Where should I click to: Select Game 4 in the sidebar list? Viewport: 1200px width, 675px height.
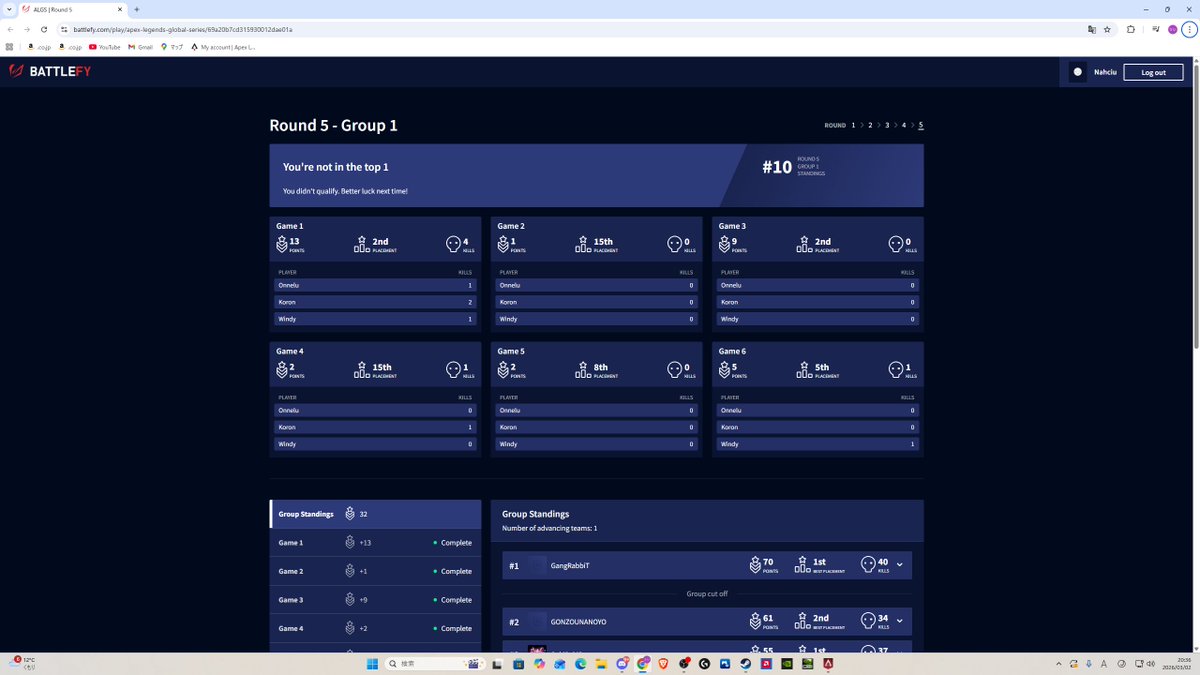[x=375, y=628]
